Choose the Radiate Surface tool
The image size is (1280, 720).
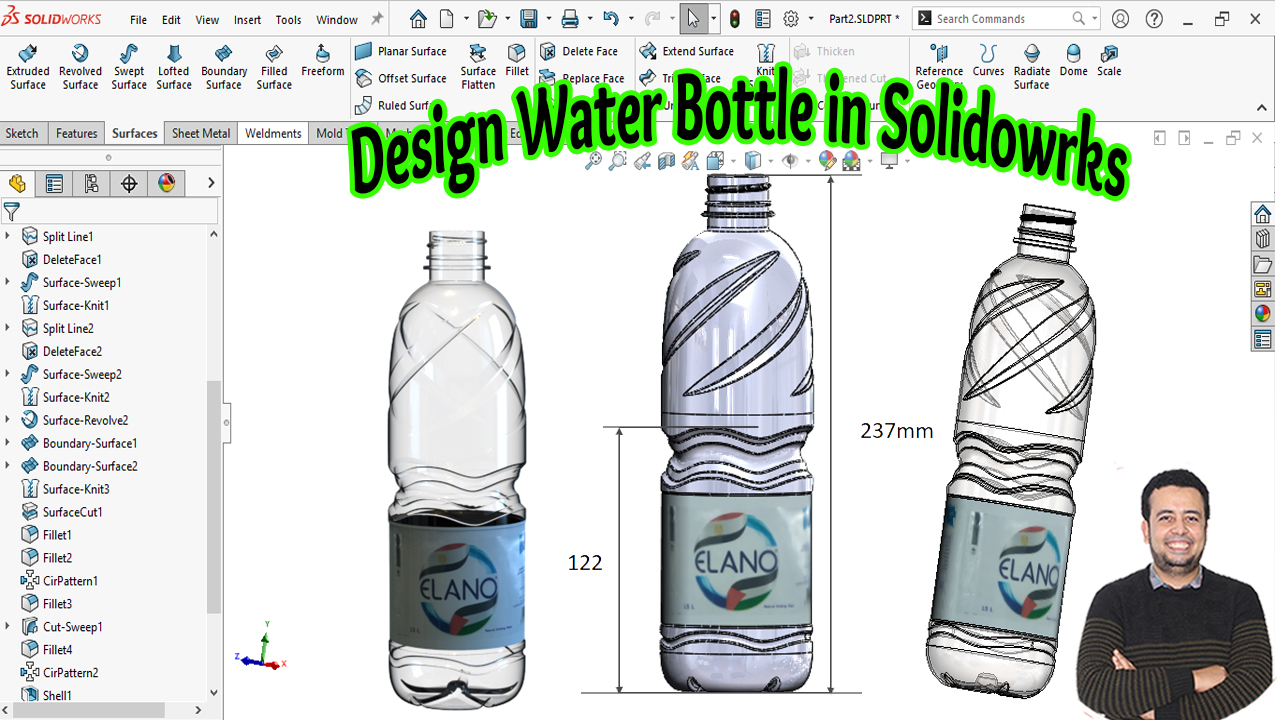pos(1031,67)
